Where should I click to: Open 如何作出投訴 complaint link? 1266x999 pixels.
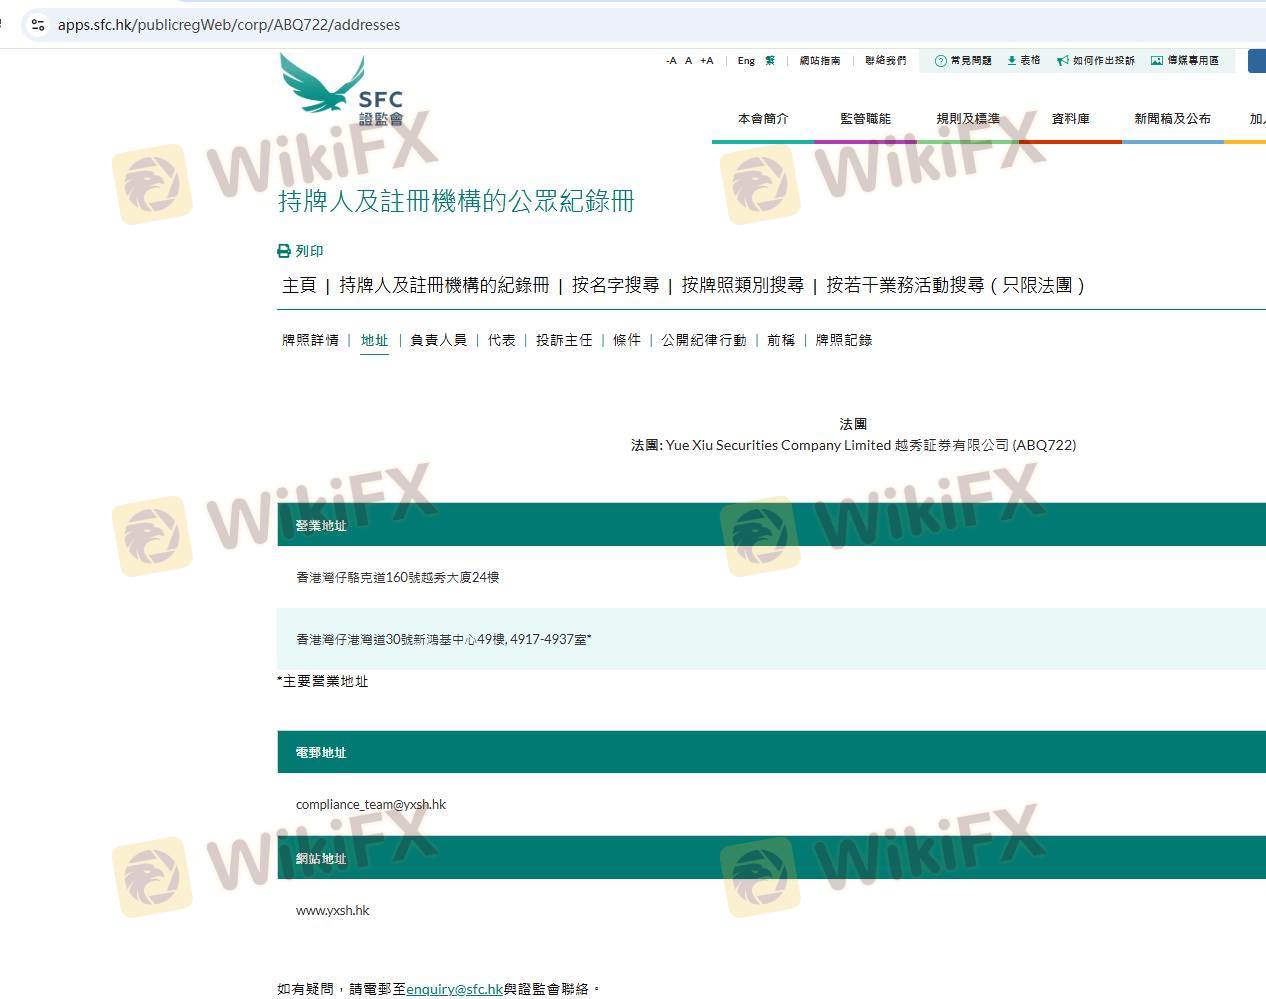(1104, 61)
